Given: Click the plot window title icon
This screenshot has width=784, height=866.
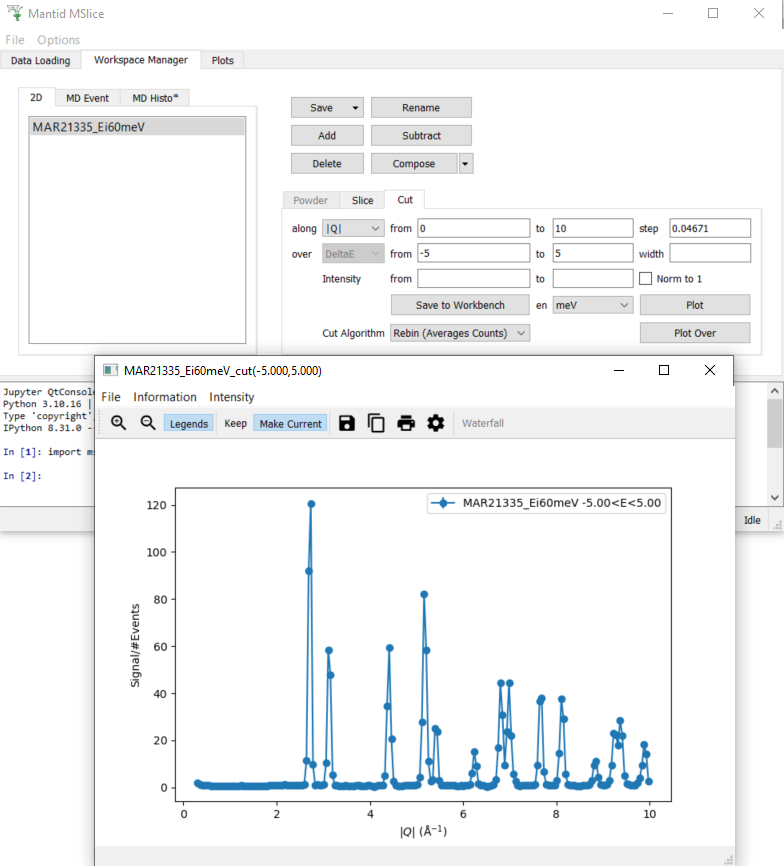Looking at the screenshot, I should point(110,370).
